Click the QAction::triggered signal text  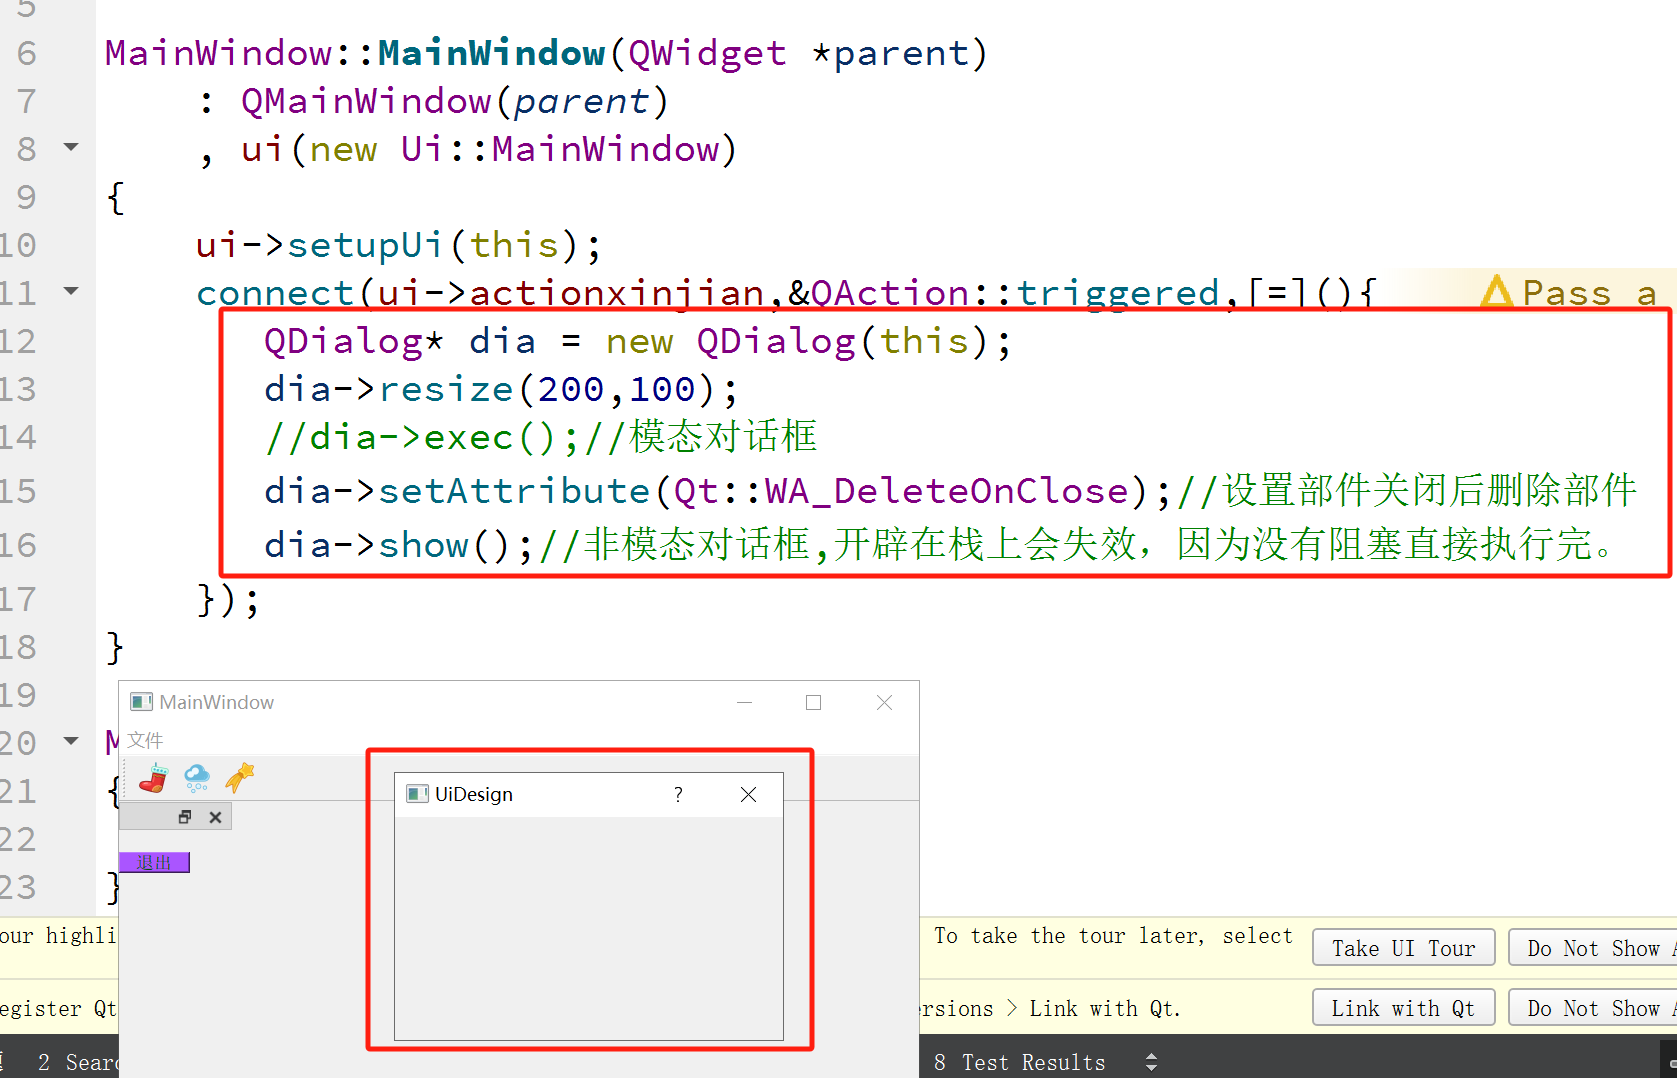click(x=1015, y=293)
